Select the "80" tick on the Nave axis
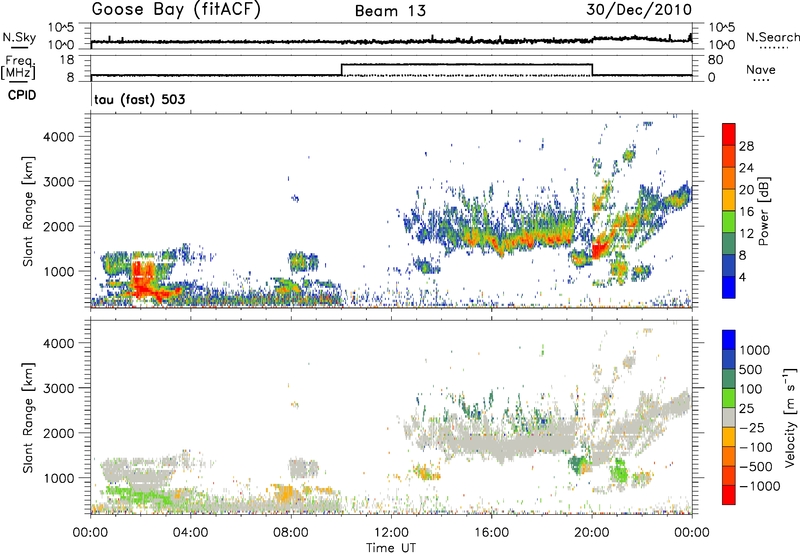Image resolution: width=800 pixels, height=554 pixels. (716, 60)
